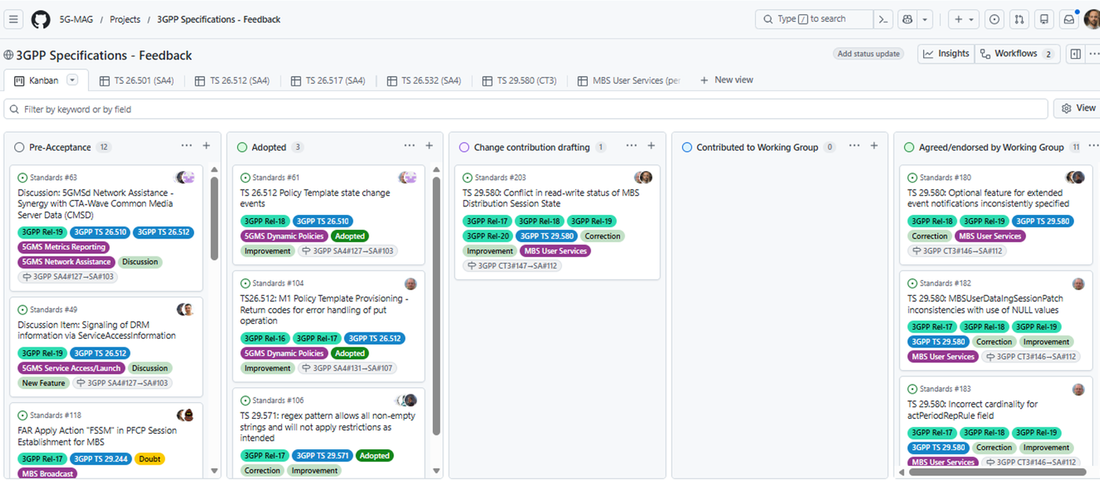Switch to TS 26.532 (SA4) tab
Screen dimensions: 1100x480
tap(424, 81)
